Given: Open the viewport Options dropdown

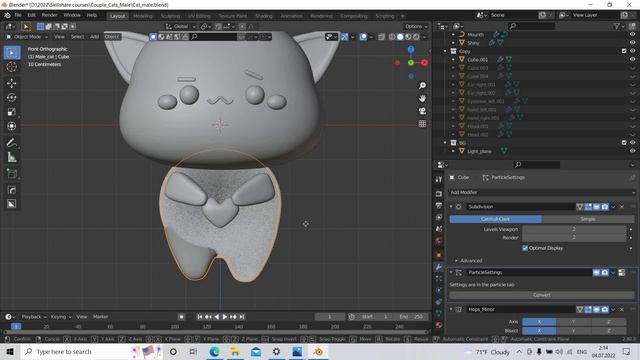Looking at the screenshot, I should click(x=416, y=26).
